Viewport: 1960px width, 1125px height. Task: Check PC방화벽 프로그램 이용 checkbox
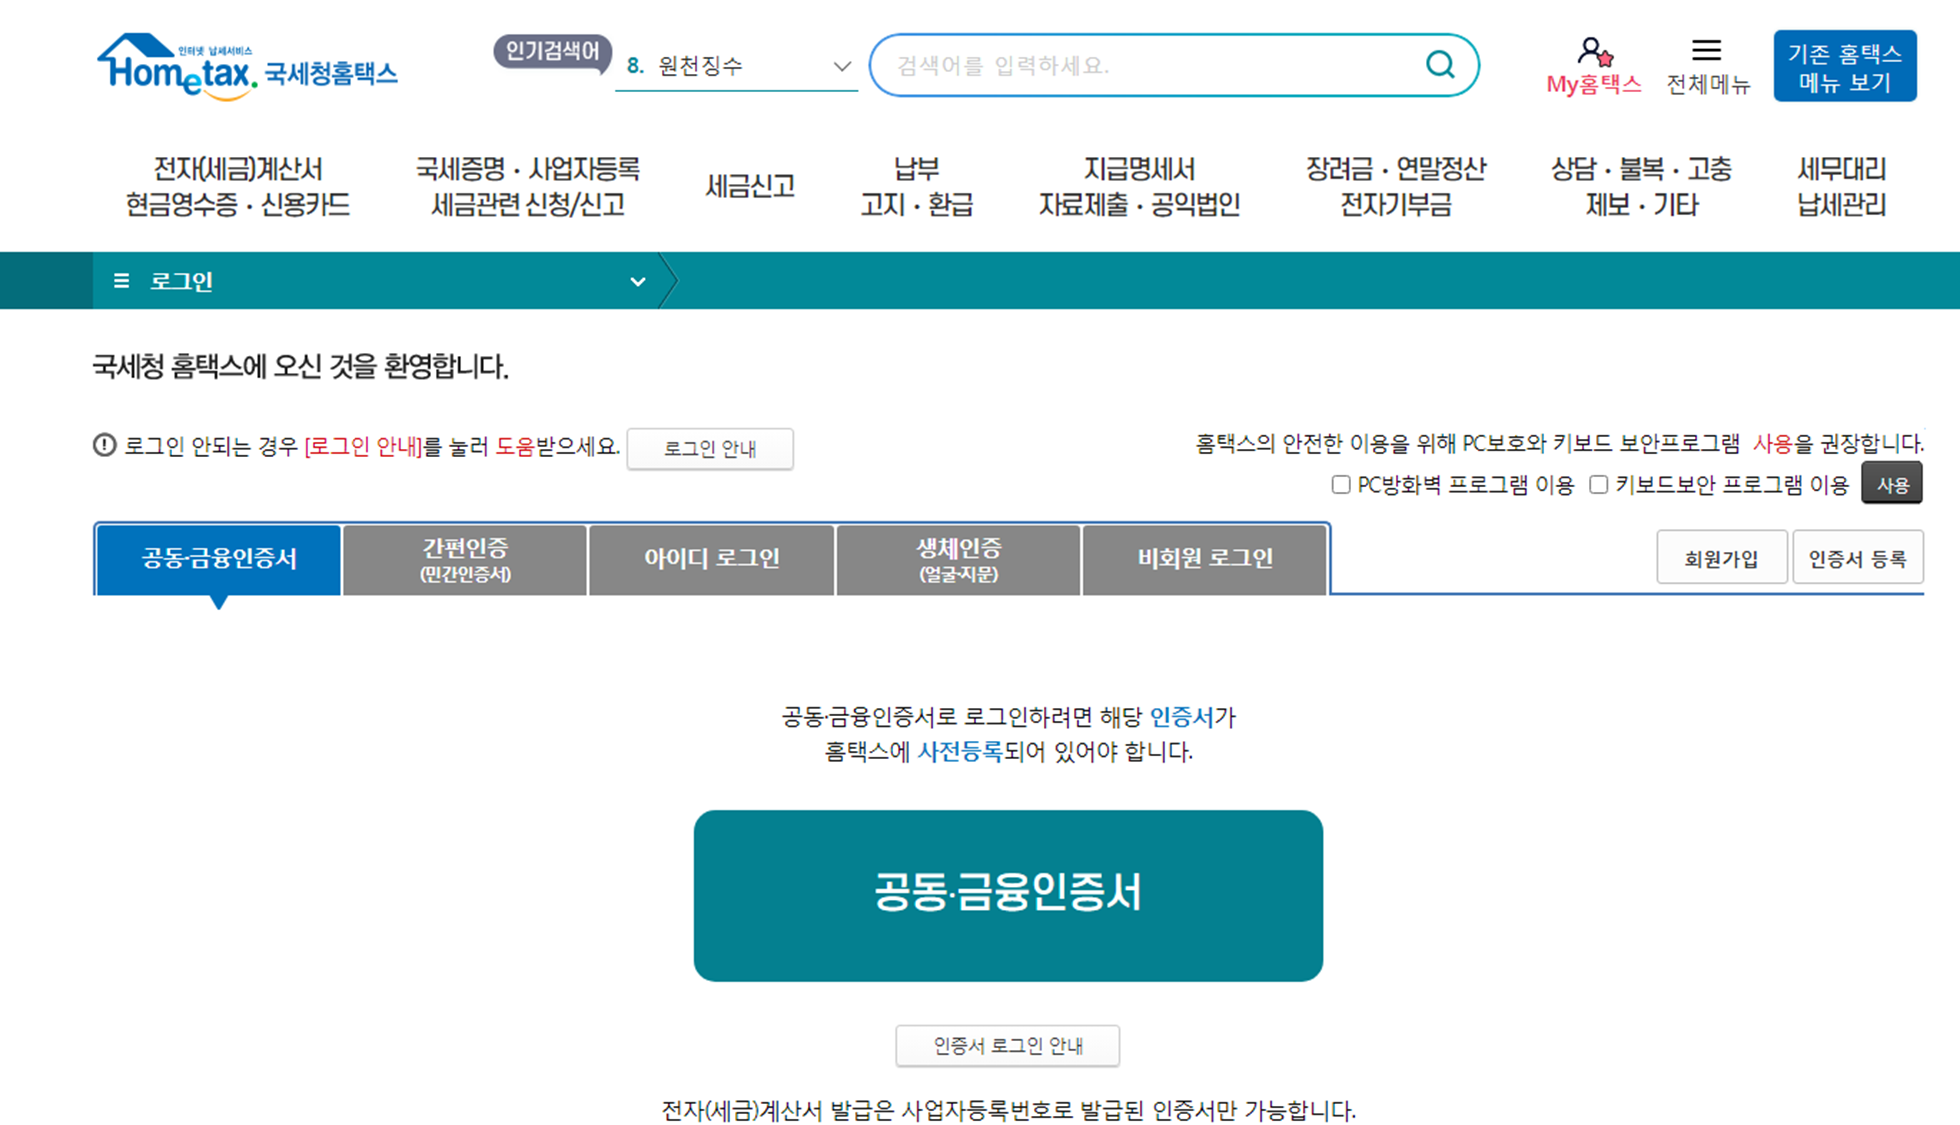click(1341, 485)
